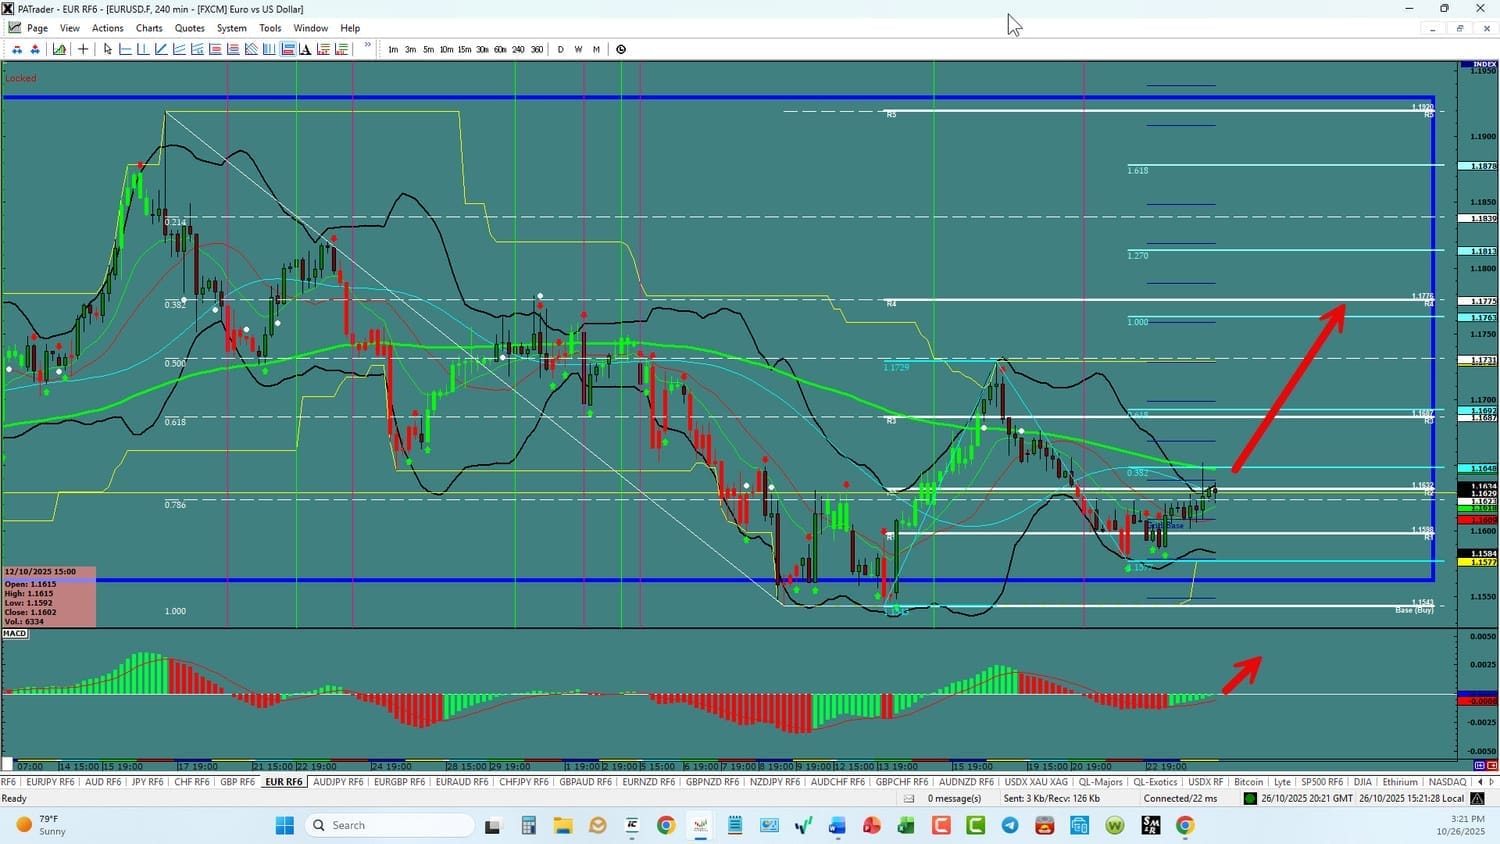The height and width of the screenshot is (844, 1500).
Task: Toggle the 240 minute timeframe
Action: pyautogui.click(x=518, y=49)
